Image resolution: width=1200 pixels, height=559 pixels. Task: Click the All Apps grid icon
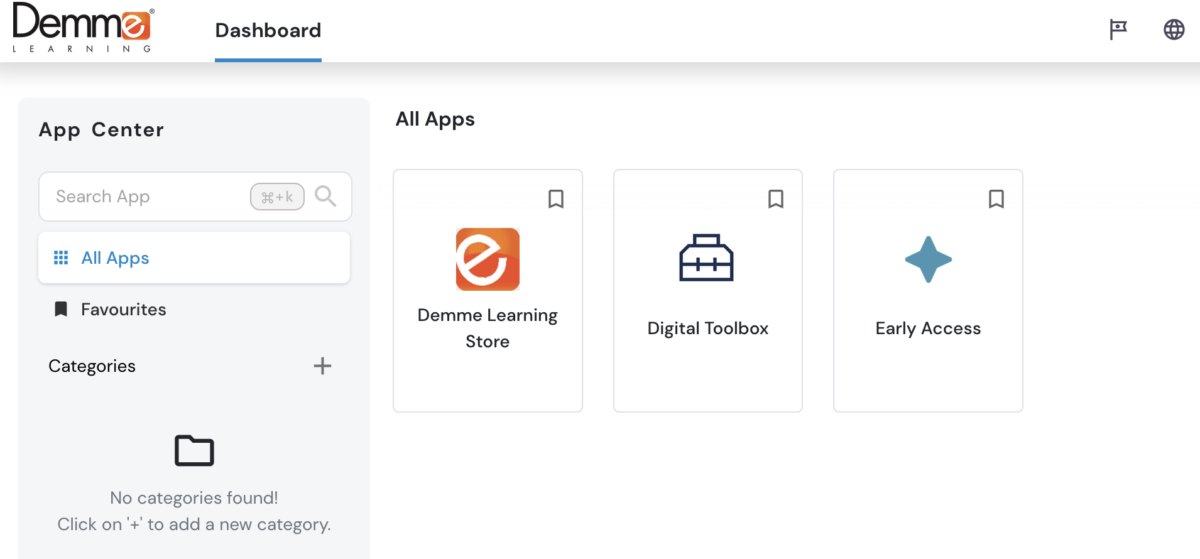[x=61, y=258]
